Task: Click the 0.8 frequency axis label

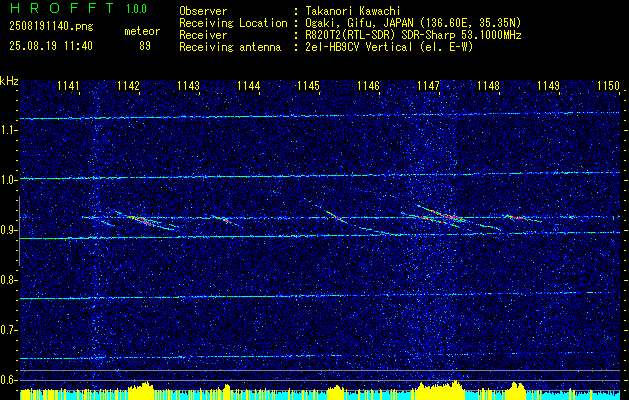Action: coord(7,280)
